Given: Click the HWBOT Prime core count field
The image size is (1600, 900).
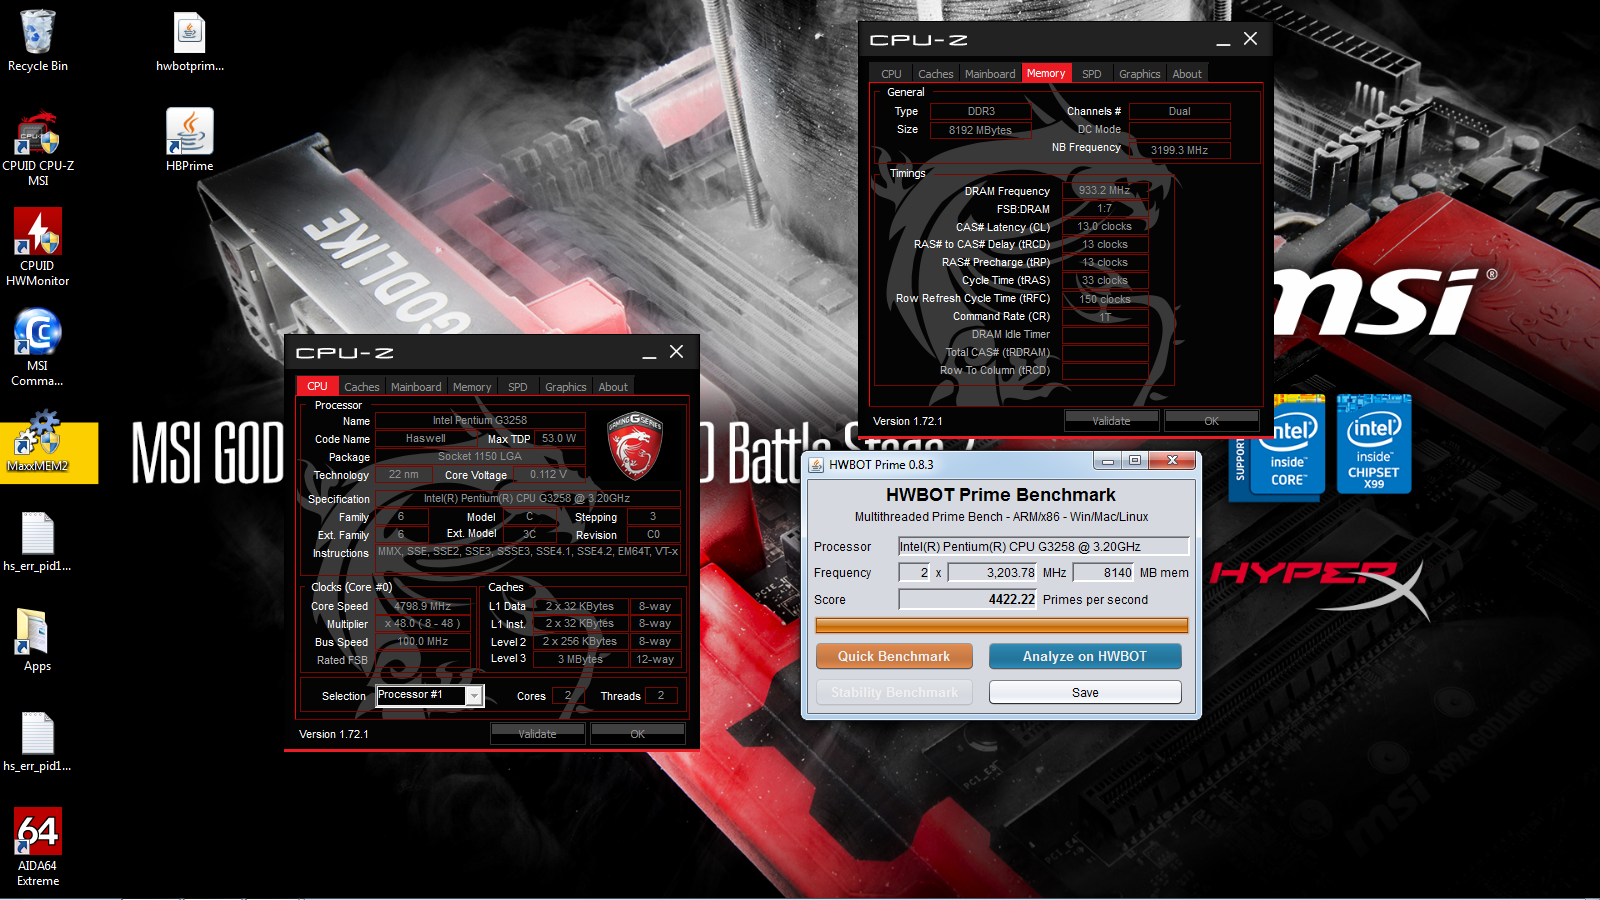Looking at the screenshot, I should click(x=914, y=573).
